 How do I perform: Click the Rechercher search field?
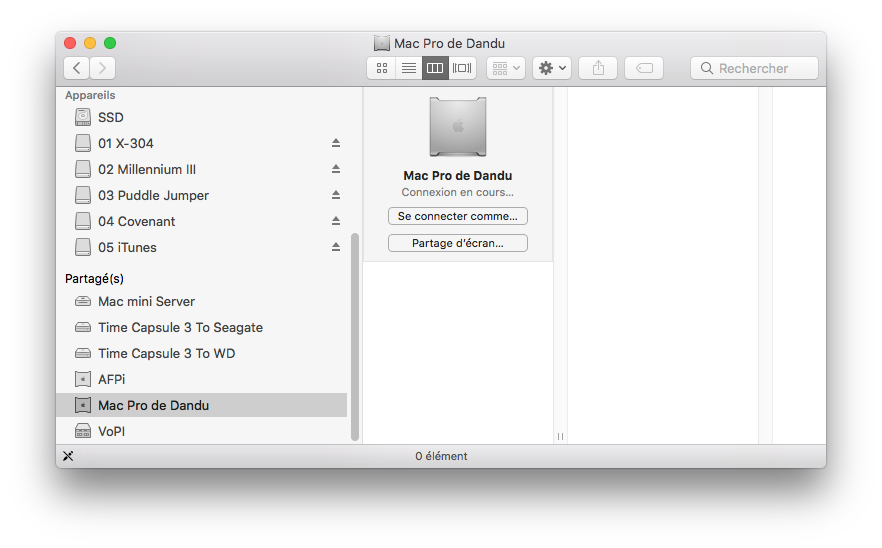coord(754,68)
